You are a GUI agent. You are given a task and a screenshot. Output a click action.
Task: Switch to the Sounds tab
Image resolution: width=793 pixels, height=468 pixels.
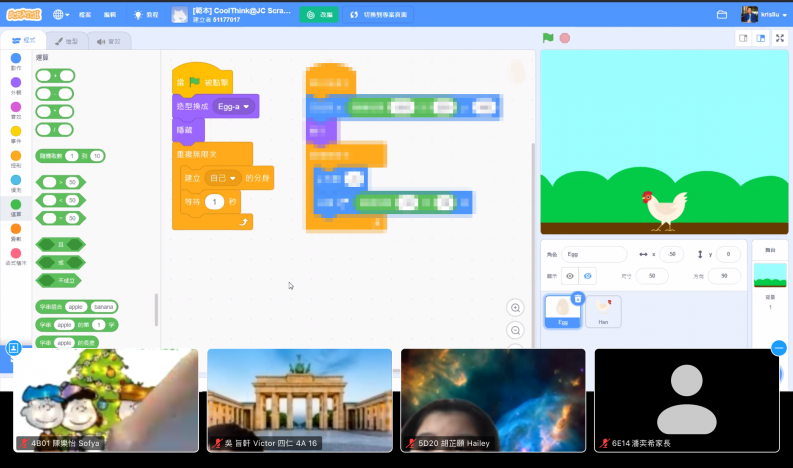click(x=109, y=41)
